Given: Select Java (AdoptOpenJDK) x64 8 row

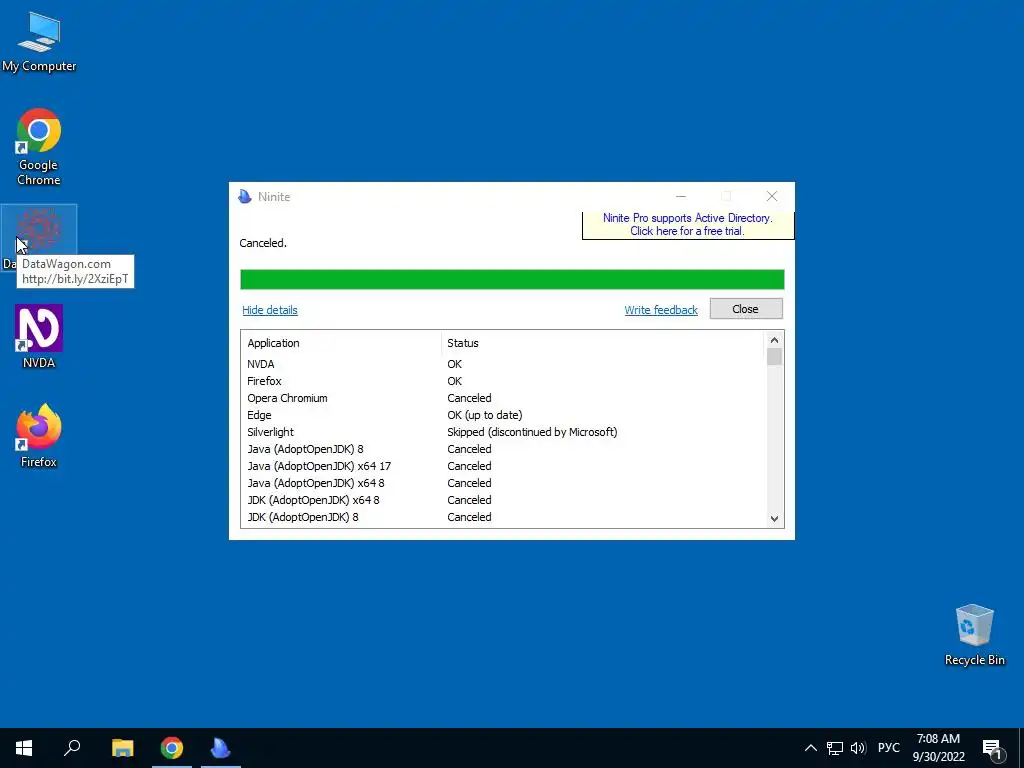Looking at the screenshot, I should [503, 483].
